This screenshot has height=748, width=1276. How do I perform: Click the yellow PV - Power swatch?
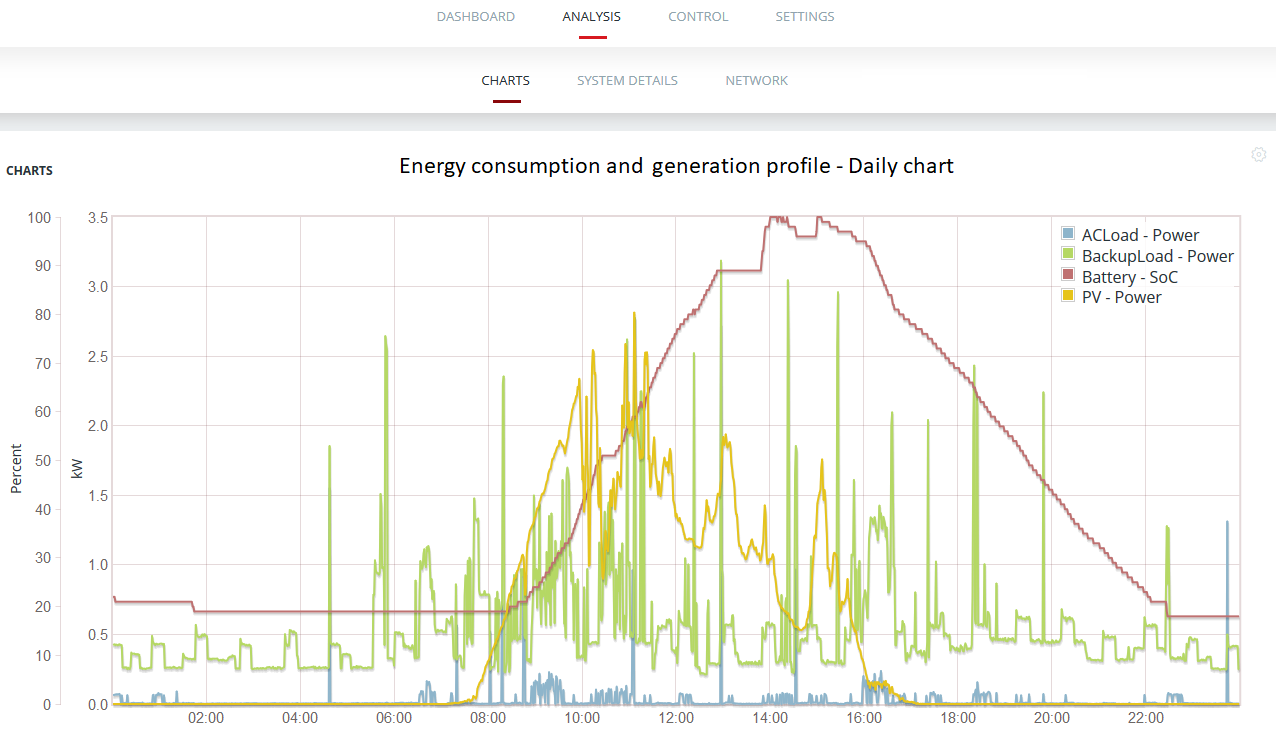[x=1067, y=296]
